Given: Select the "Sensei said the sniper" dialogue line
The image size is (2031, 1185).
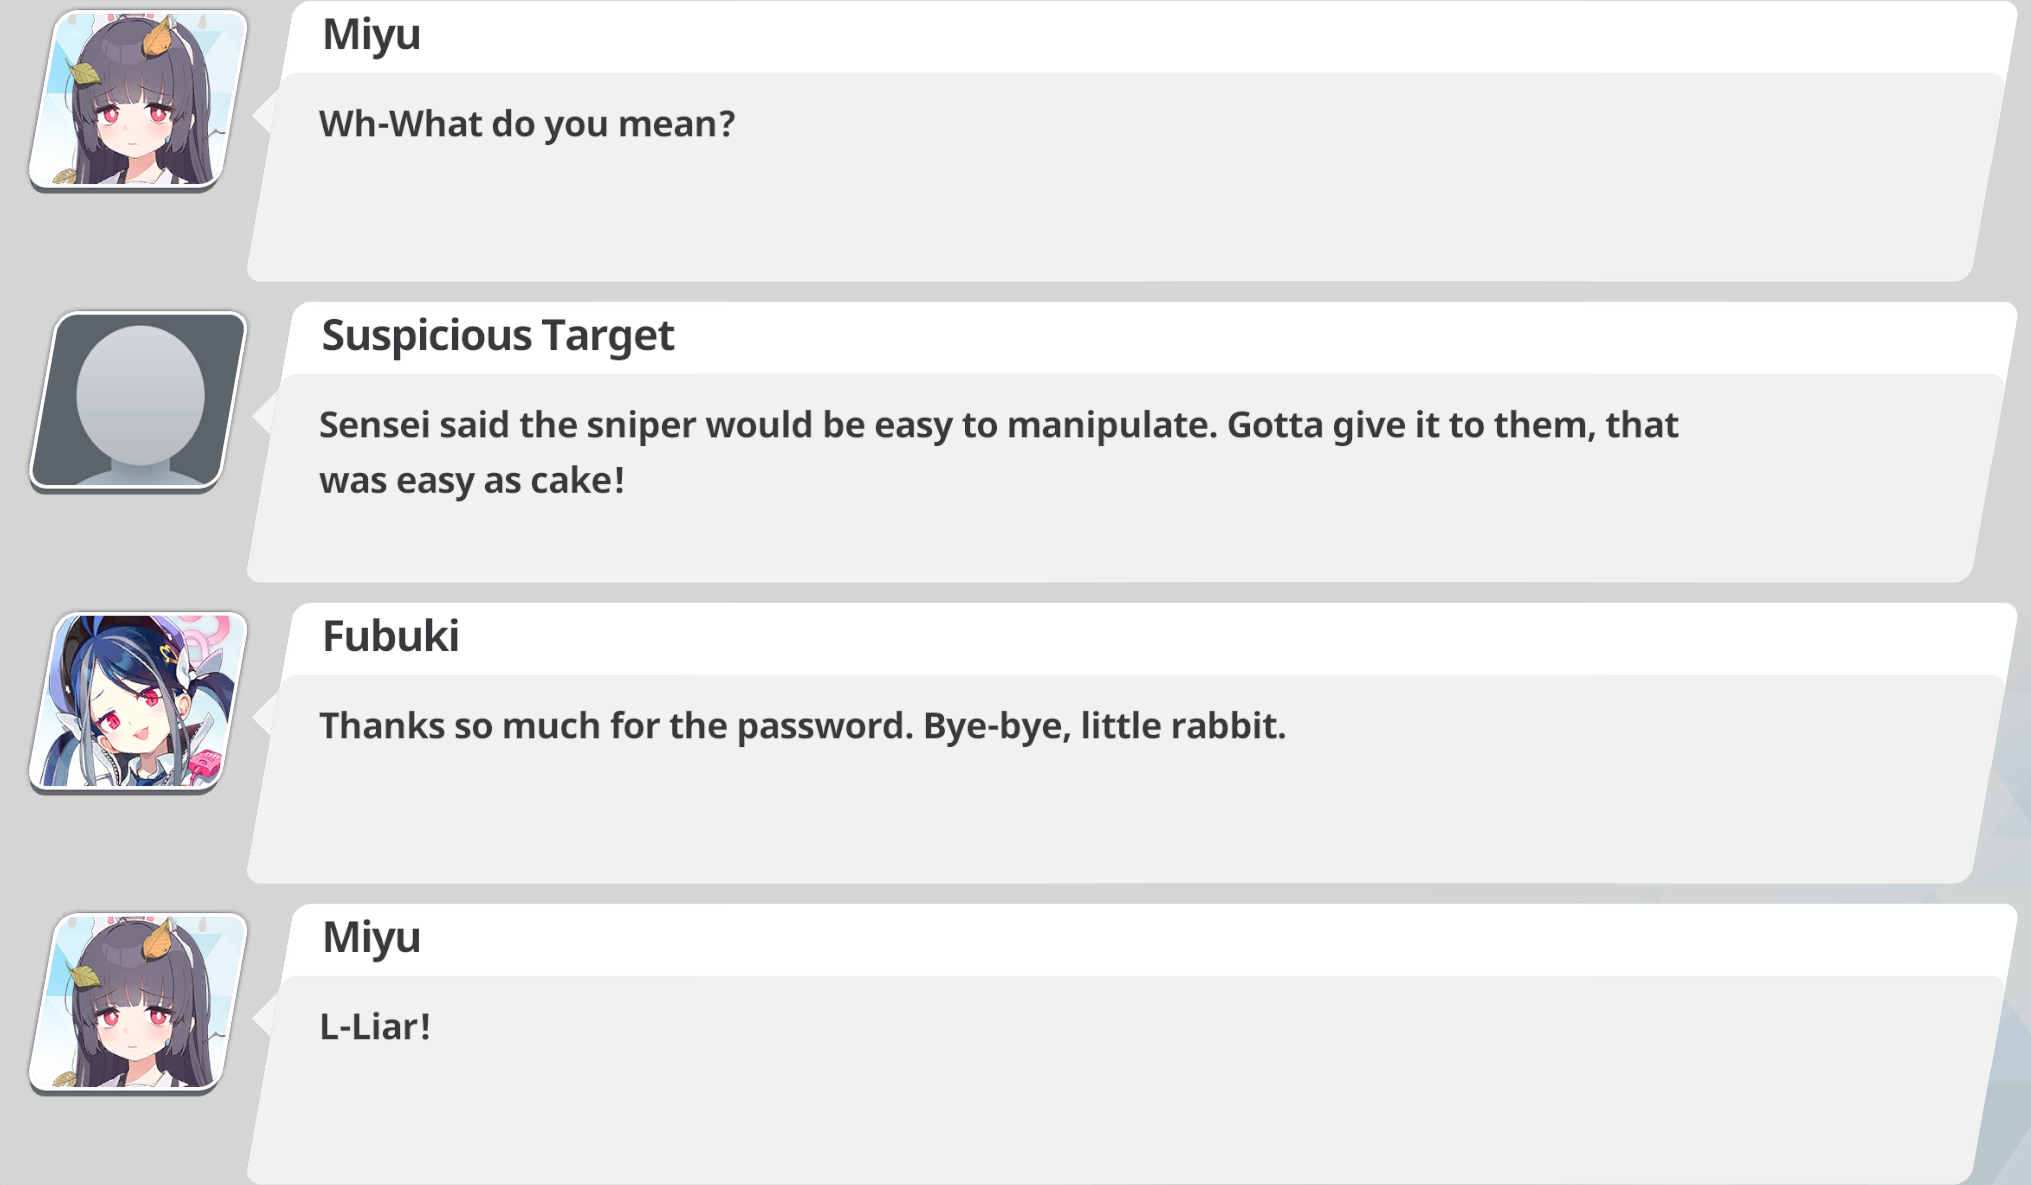Looking at the screenshot, I should click(x=998, y=425).
